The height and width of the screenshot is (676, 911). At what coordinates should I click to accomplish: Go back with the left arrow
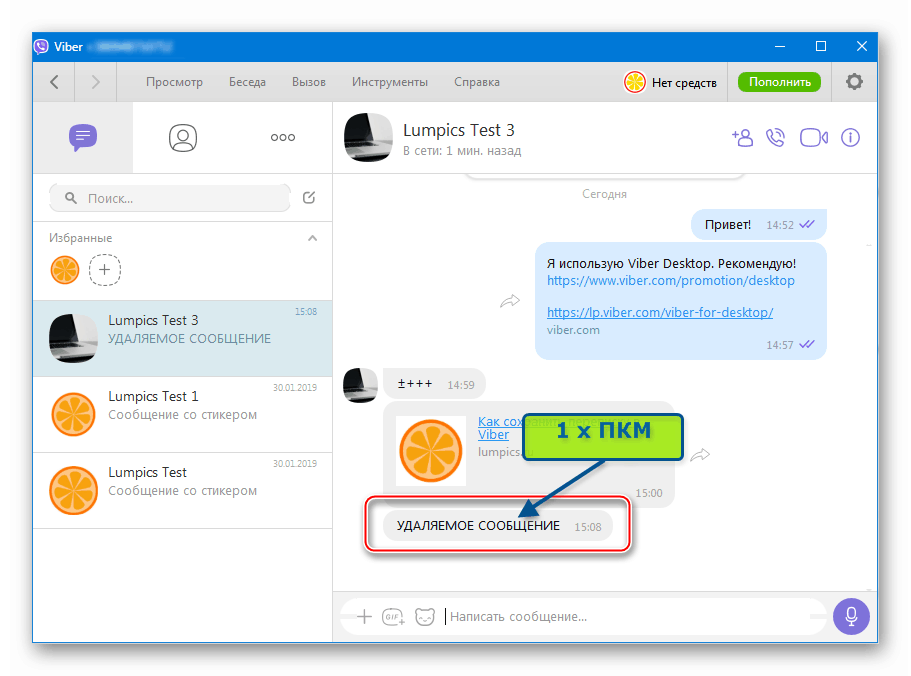(54, 82)
